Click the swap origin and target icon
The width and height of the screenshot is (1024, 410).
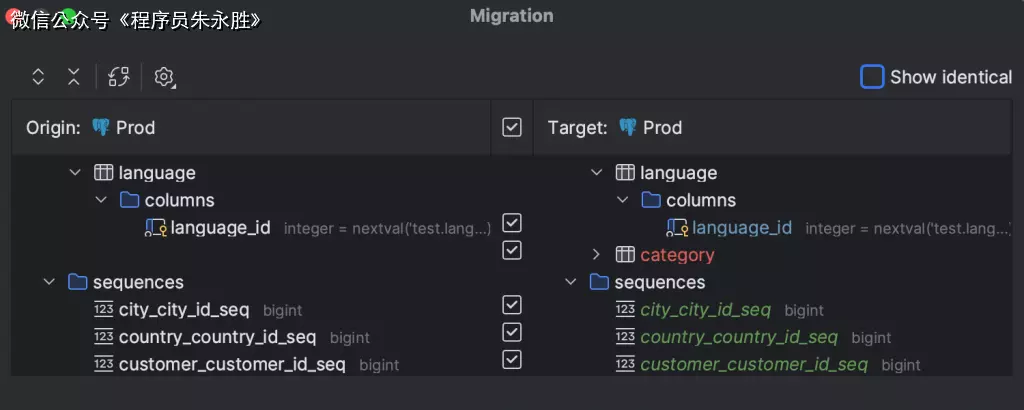click(x=119, y=77)
